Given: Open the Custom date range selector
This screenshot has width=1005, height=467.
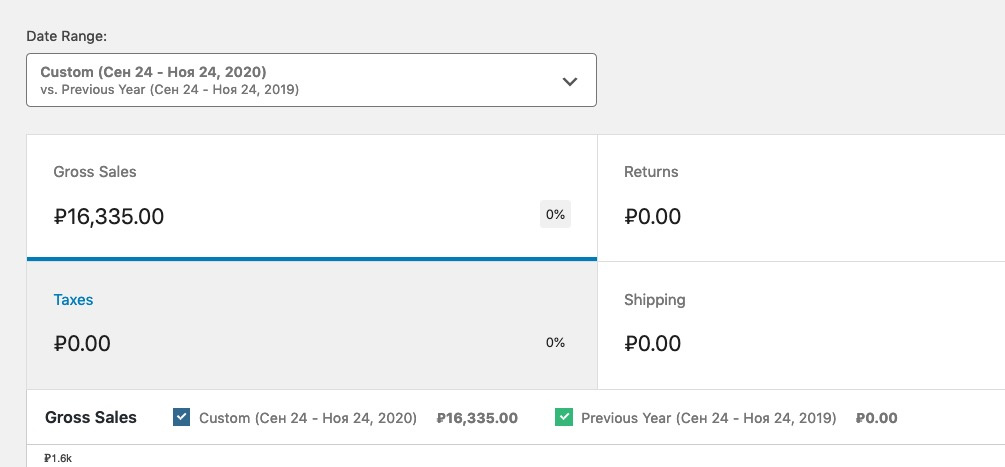Looking at the screenshot, I should click(153, 72).
